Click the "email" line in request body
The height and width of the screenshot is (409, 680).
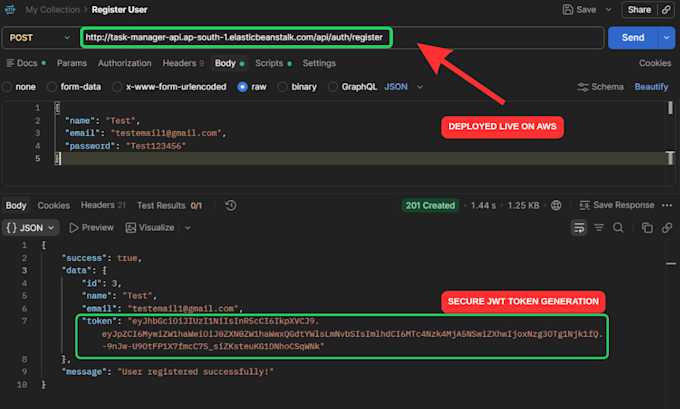click(x=145, y=133)
